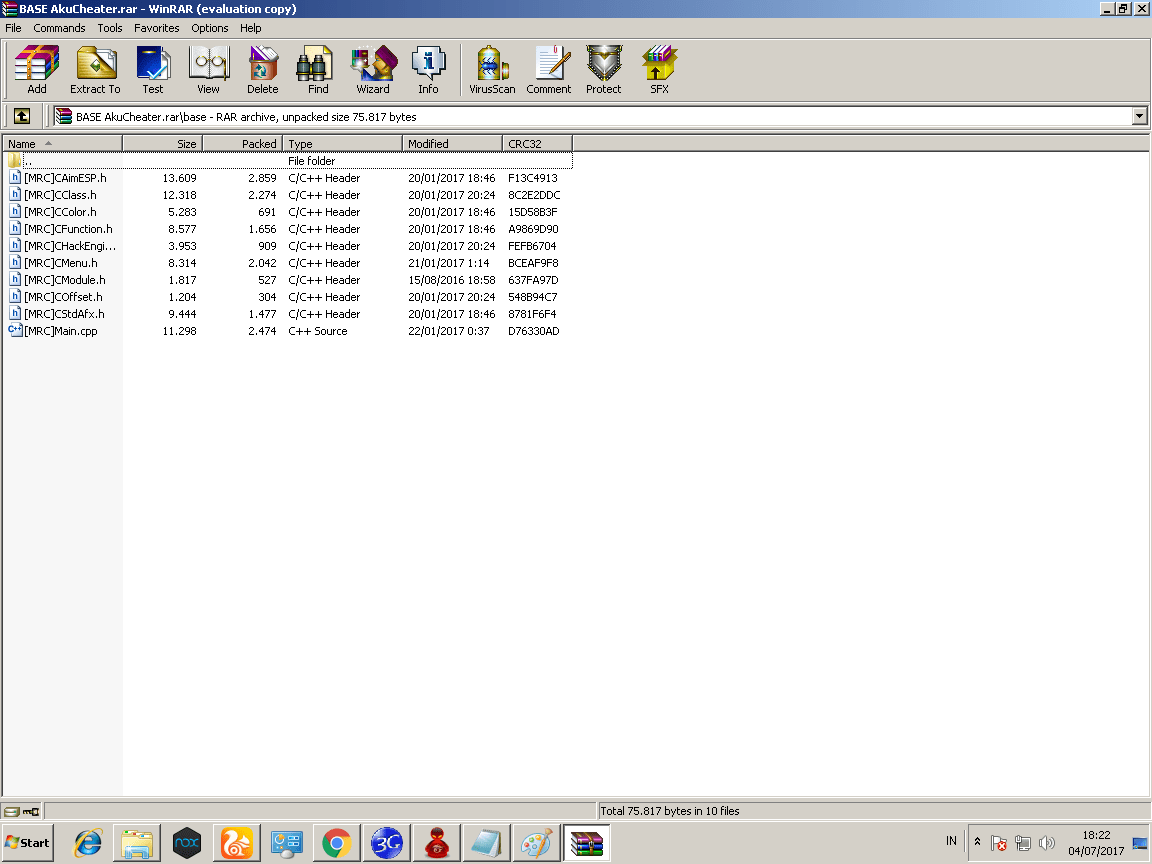1152x864 pixels.
Task: Open the Tools menu
Action: 109,28
